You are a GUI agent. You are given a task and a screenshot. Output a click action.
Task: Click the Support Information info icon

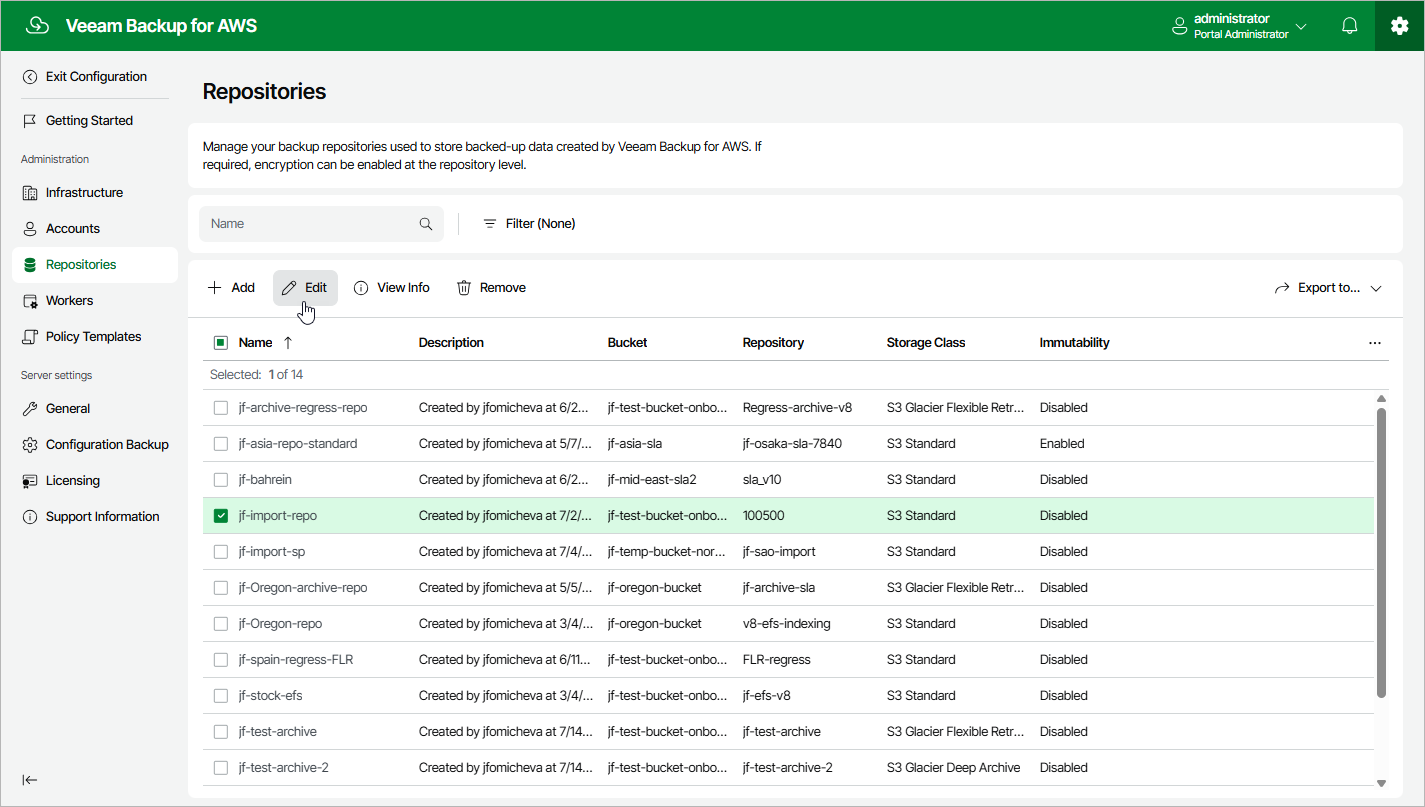(x=30, y=517)
